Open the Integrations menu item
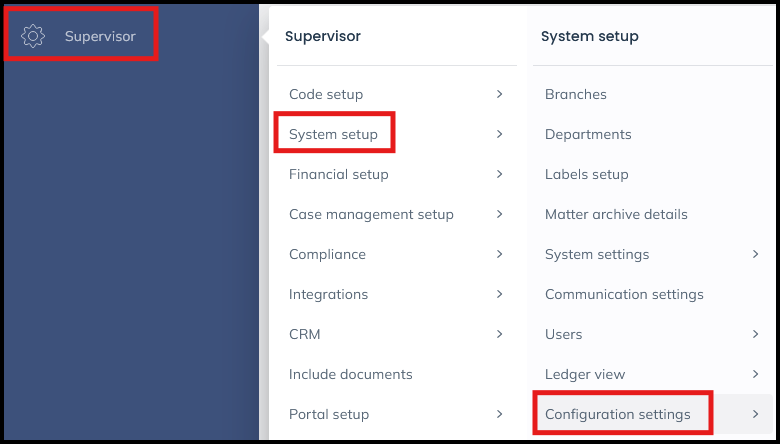This screenshot has width=780, height=444. [328, 294]
